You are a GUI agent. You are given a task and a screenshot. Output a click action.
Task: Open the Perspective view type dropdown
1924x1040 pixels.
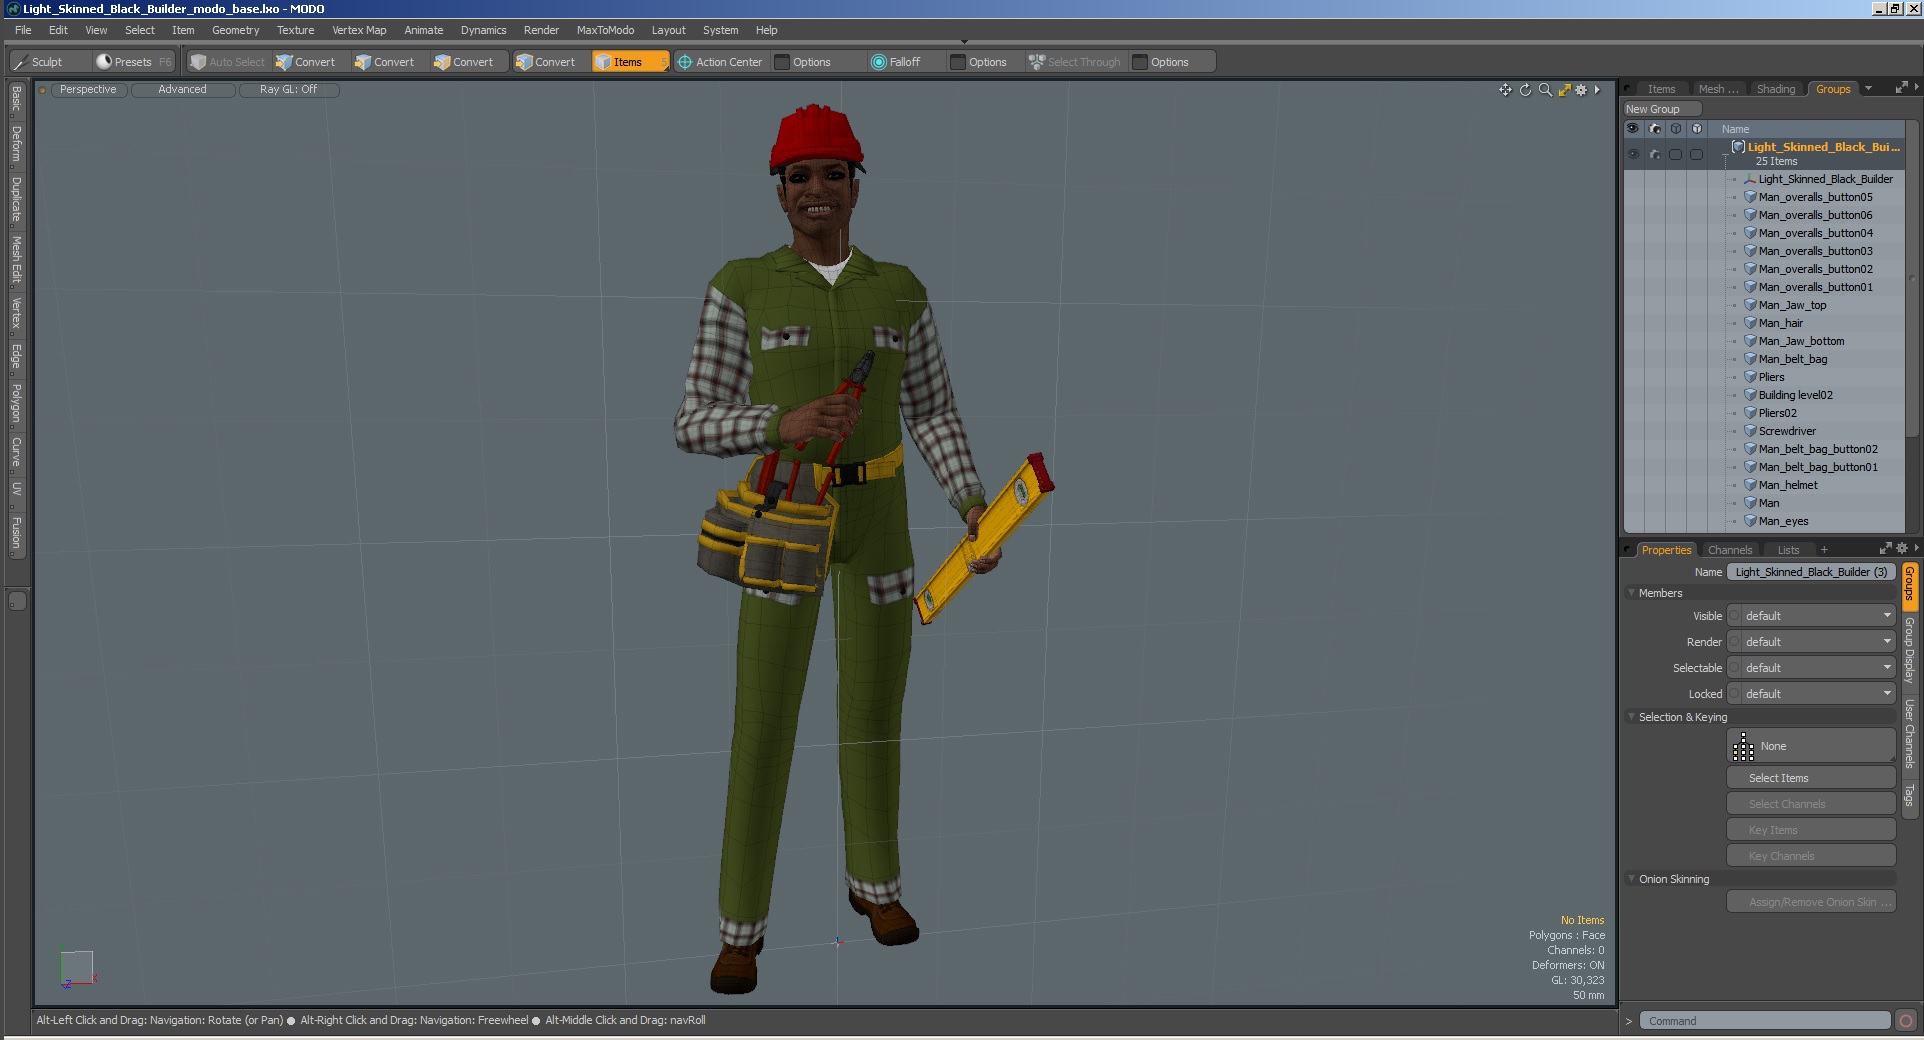88,90
